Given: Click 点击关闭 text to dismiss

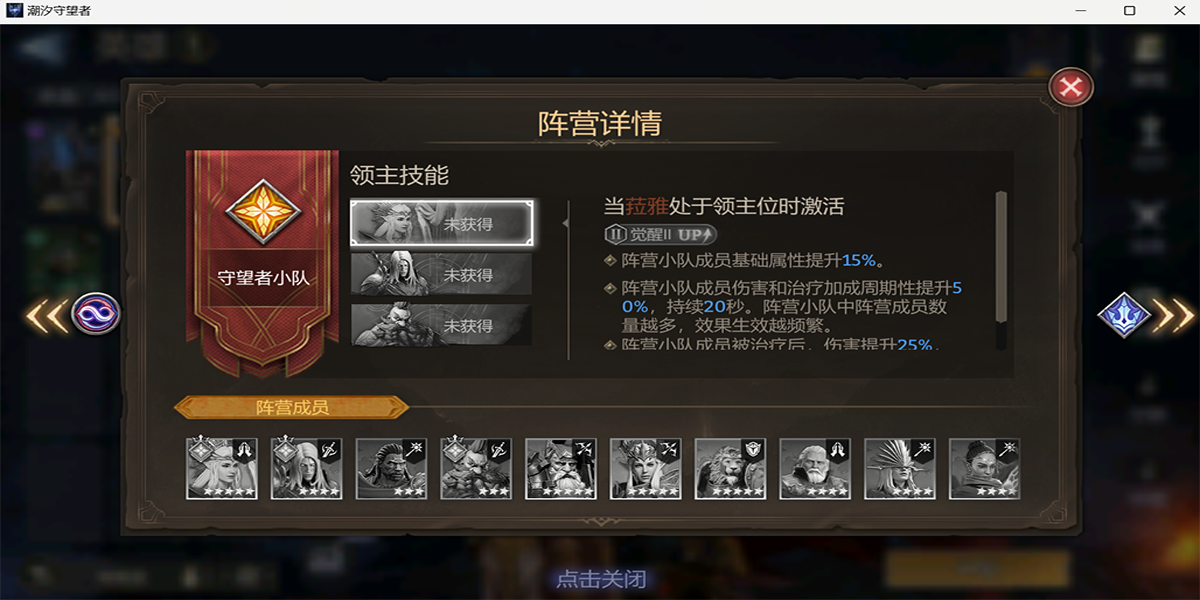Looking at the screenshot, I should [x=600, y=579].
